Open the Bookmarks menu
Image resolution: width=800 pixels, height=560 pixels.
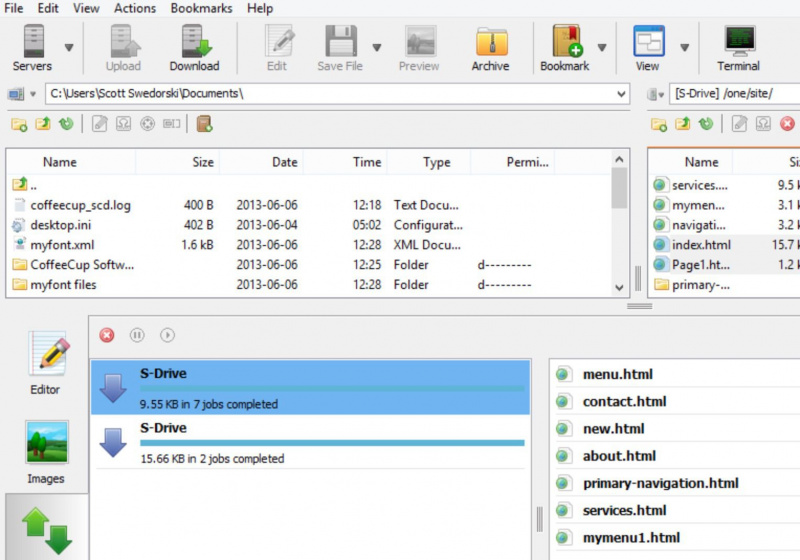coord(201,8)
